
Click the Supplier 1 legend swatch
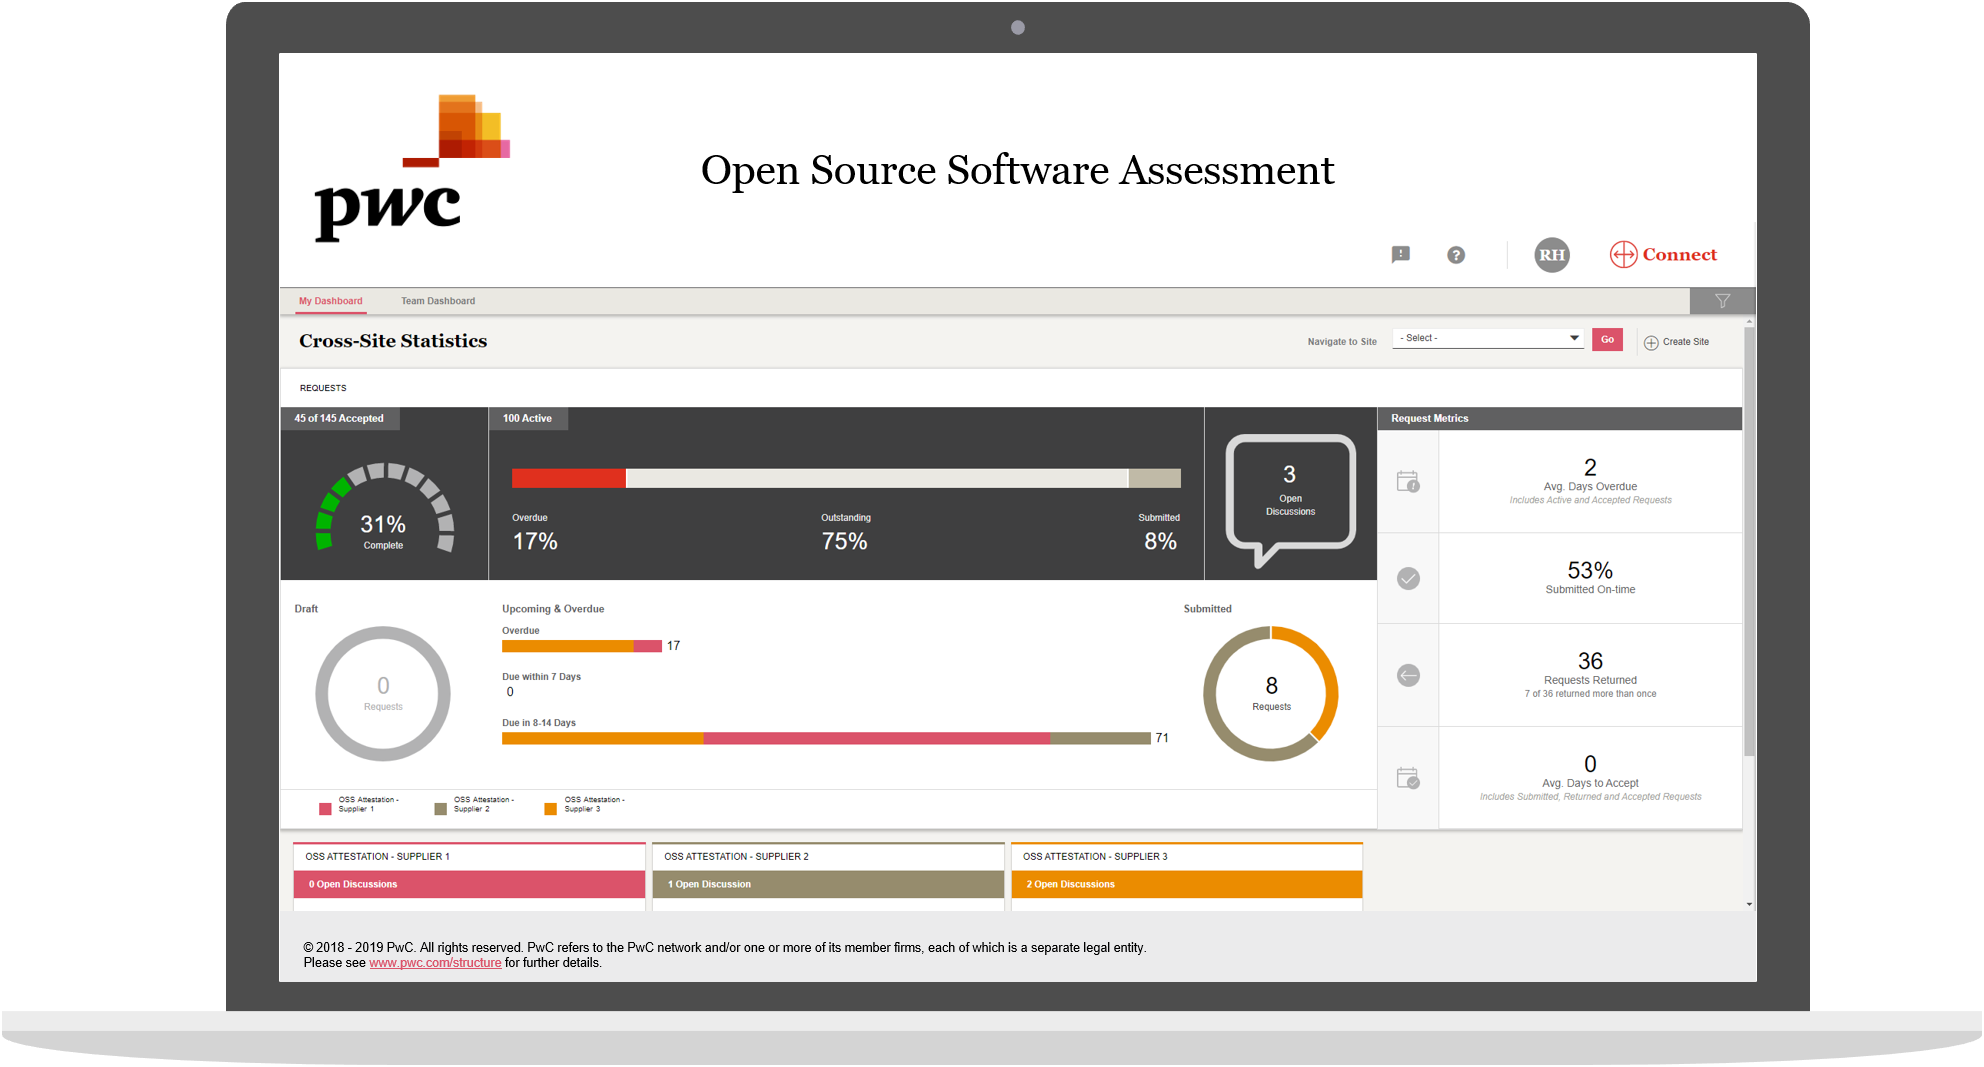point(325,809)
